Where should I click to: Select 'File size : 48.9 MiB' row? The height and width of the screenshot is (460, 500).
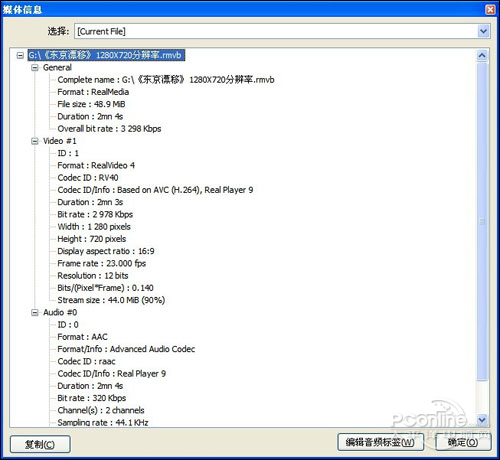(91, 104)
